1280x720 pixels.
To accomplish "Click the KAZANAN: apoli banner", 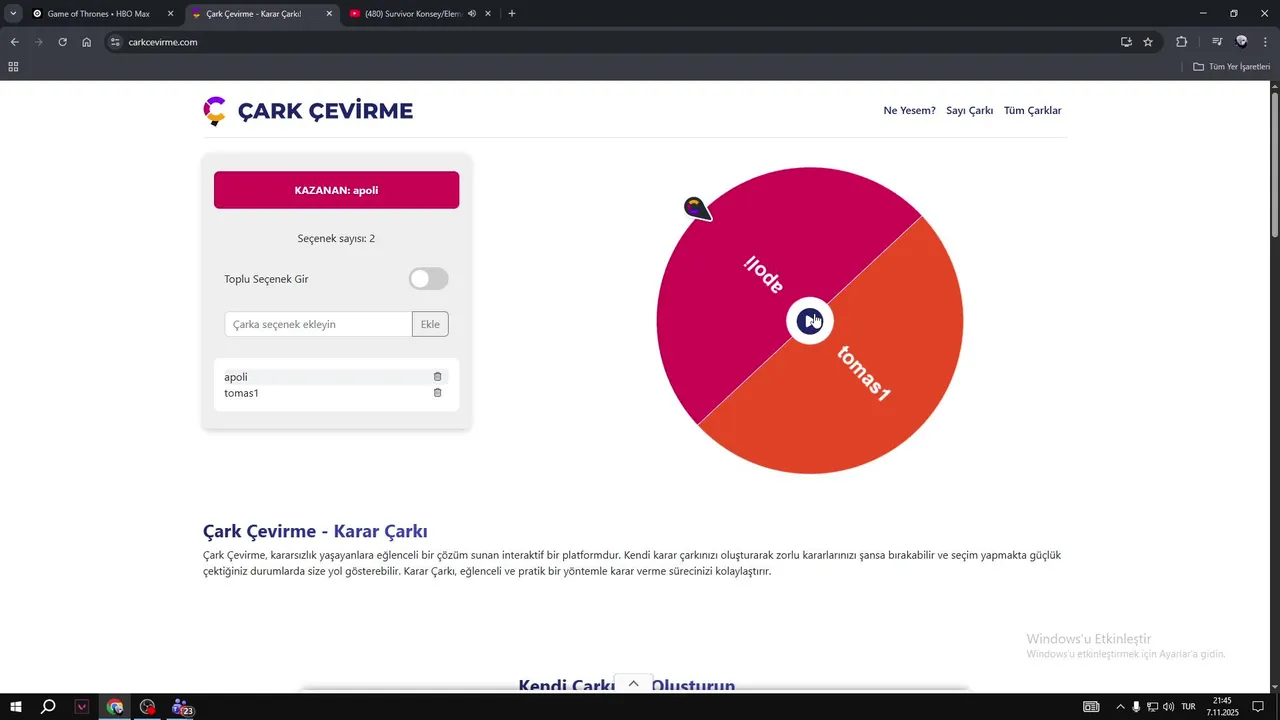I will click(336, 190).
